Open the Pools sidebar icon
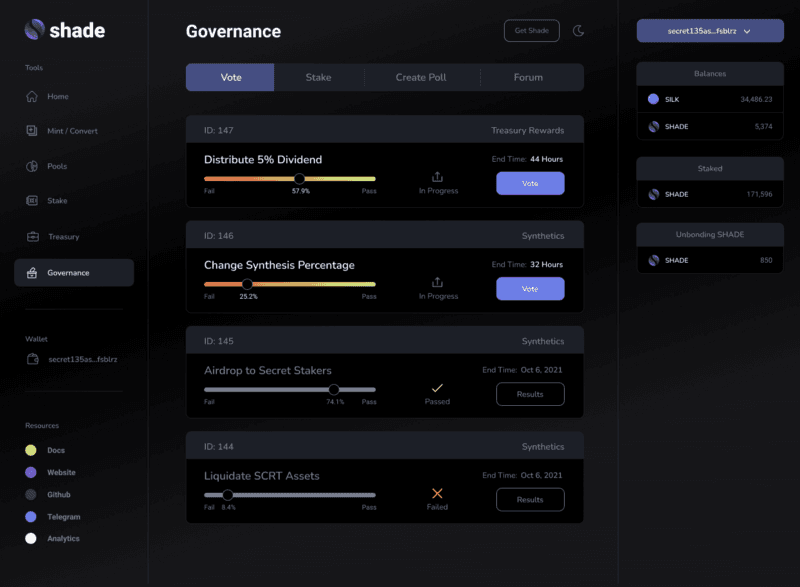This screenshot has width=800, height=587. tap(32, 166)
